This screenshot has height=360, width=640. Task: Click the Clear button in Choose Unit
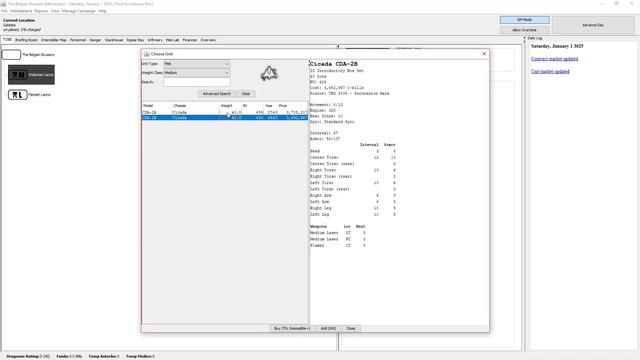(x=246, y=94)
